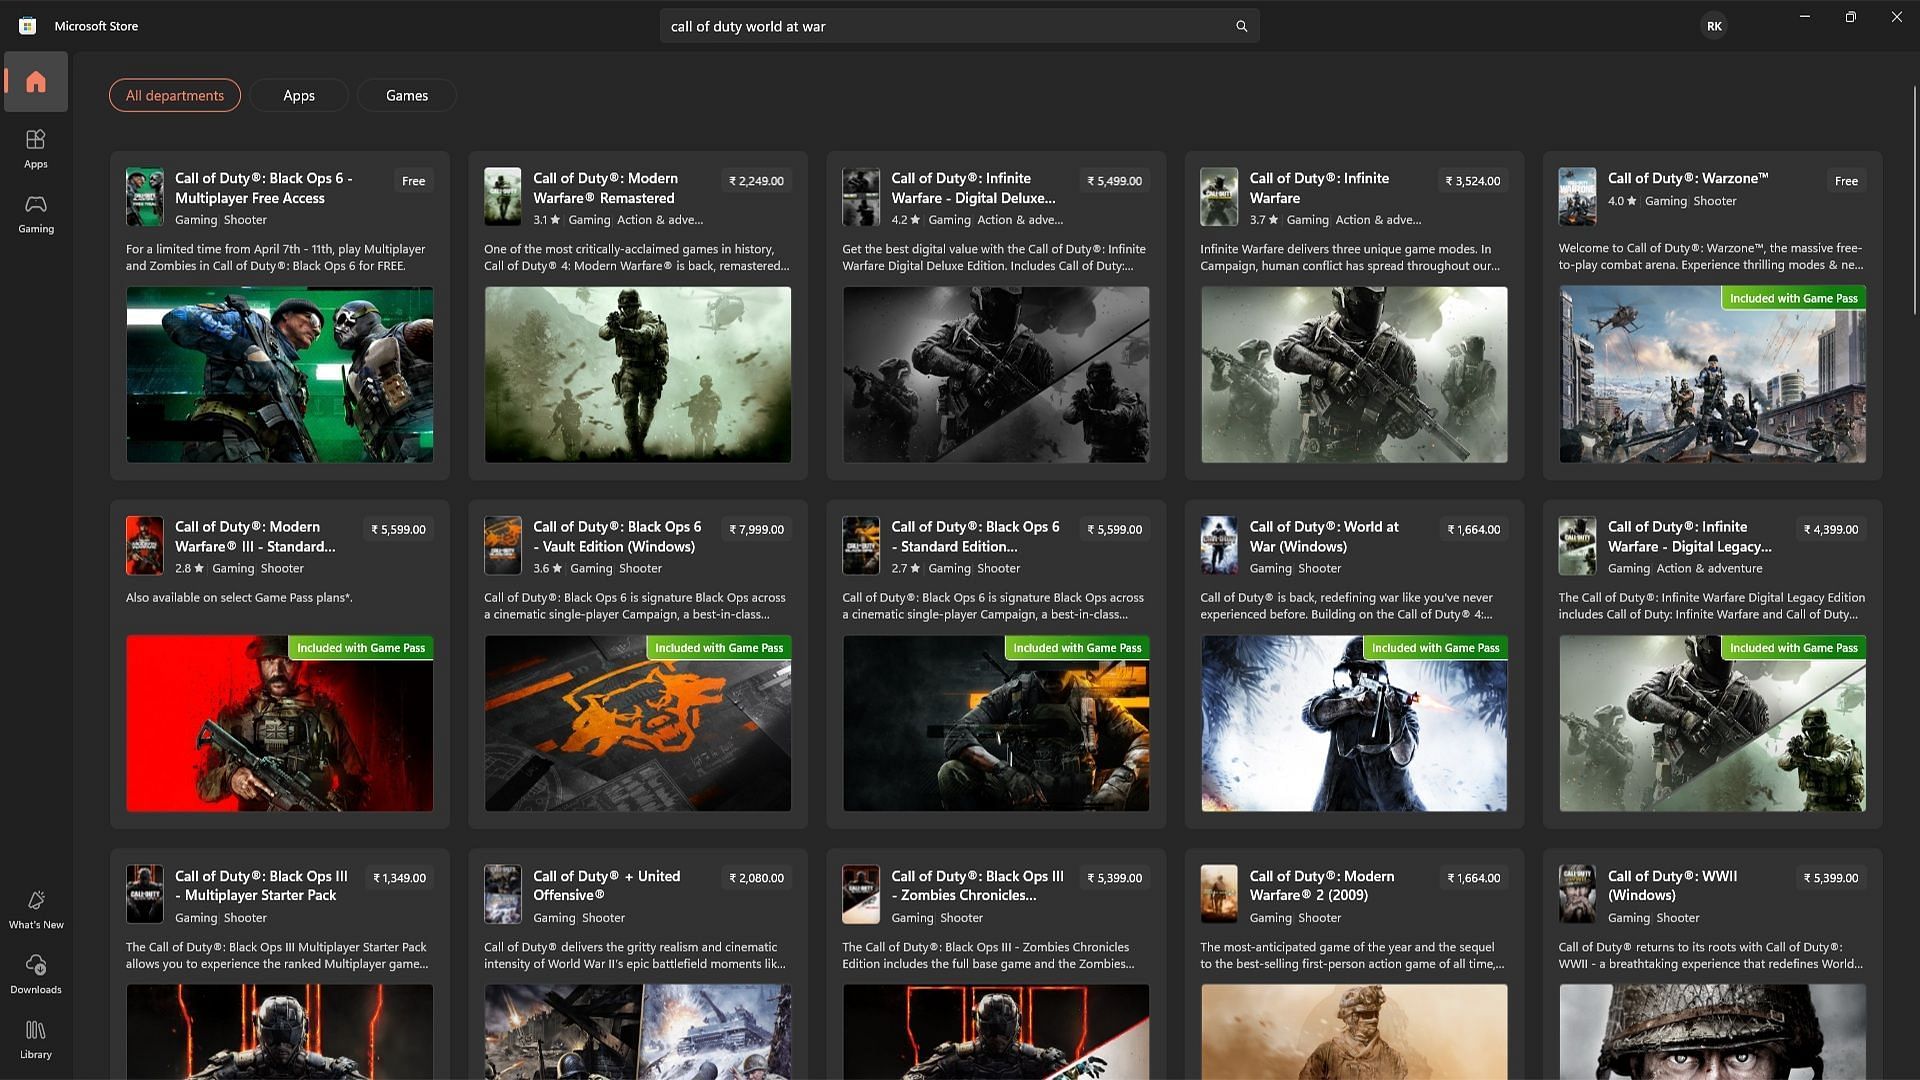Open What's New in sidebar
Screen dimensions: 1920x1080
click(36, 909)
